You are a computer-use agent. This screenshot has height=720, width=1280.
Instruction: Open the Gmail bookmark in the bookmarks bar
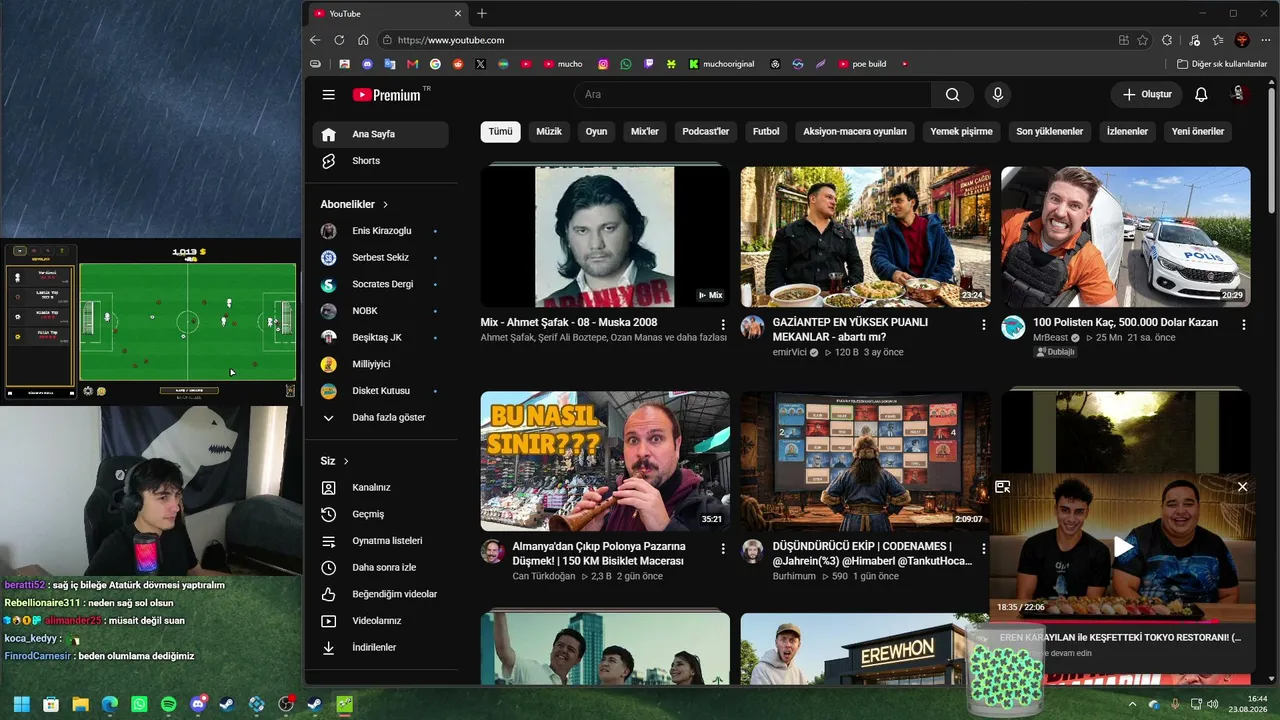[412, 64]
